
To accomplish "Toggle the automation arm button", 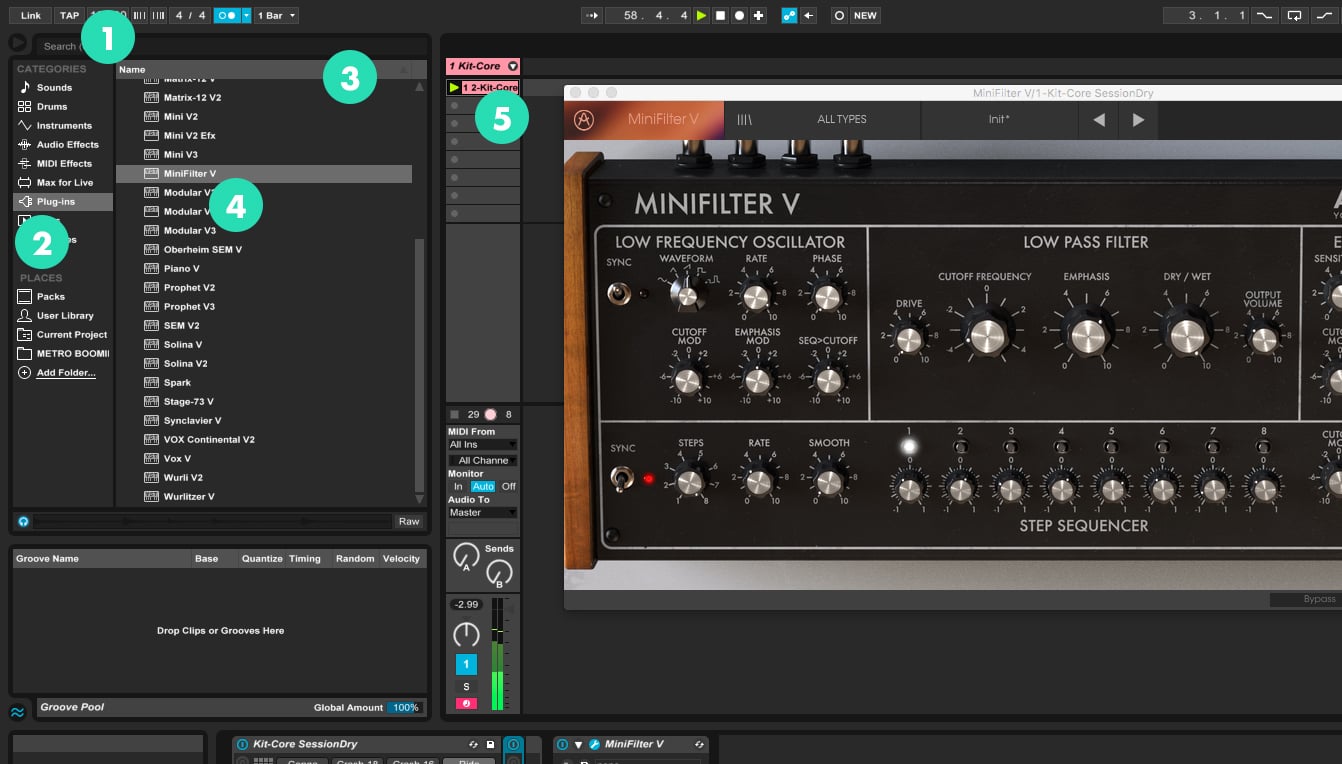I will click(789, 16).
